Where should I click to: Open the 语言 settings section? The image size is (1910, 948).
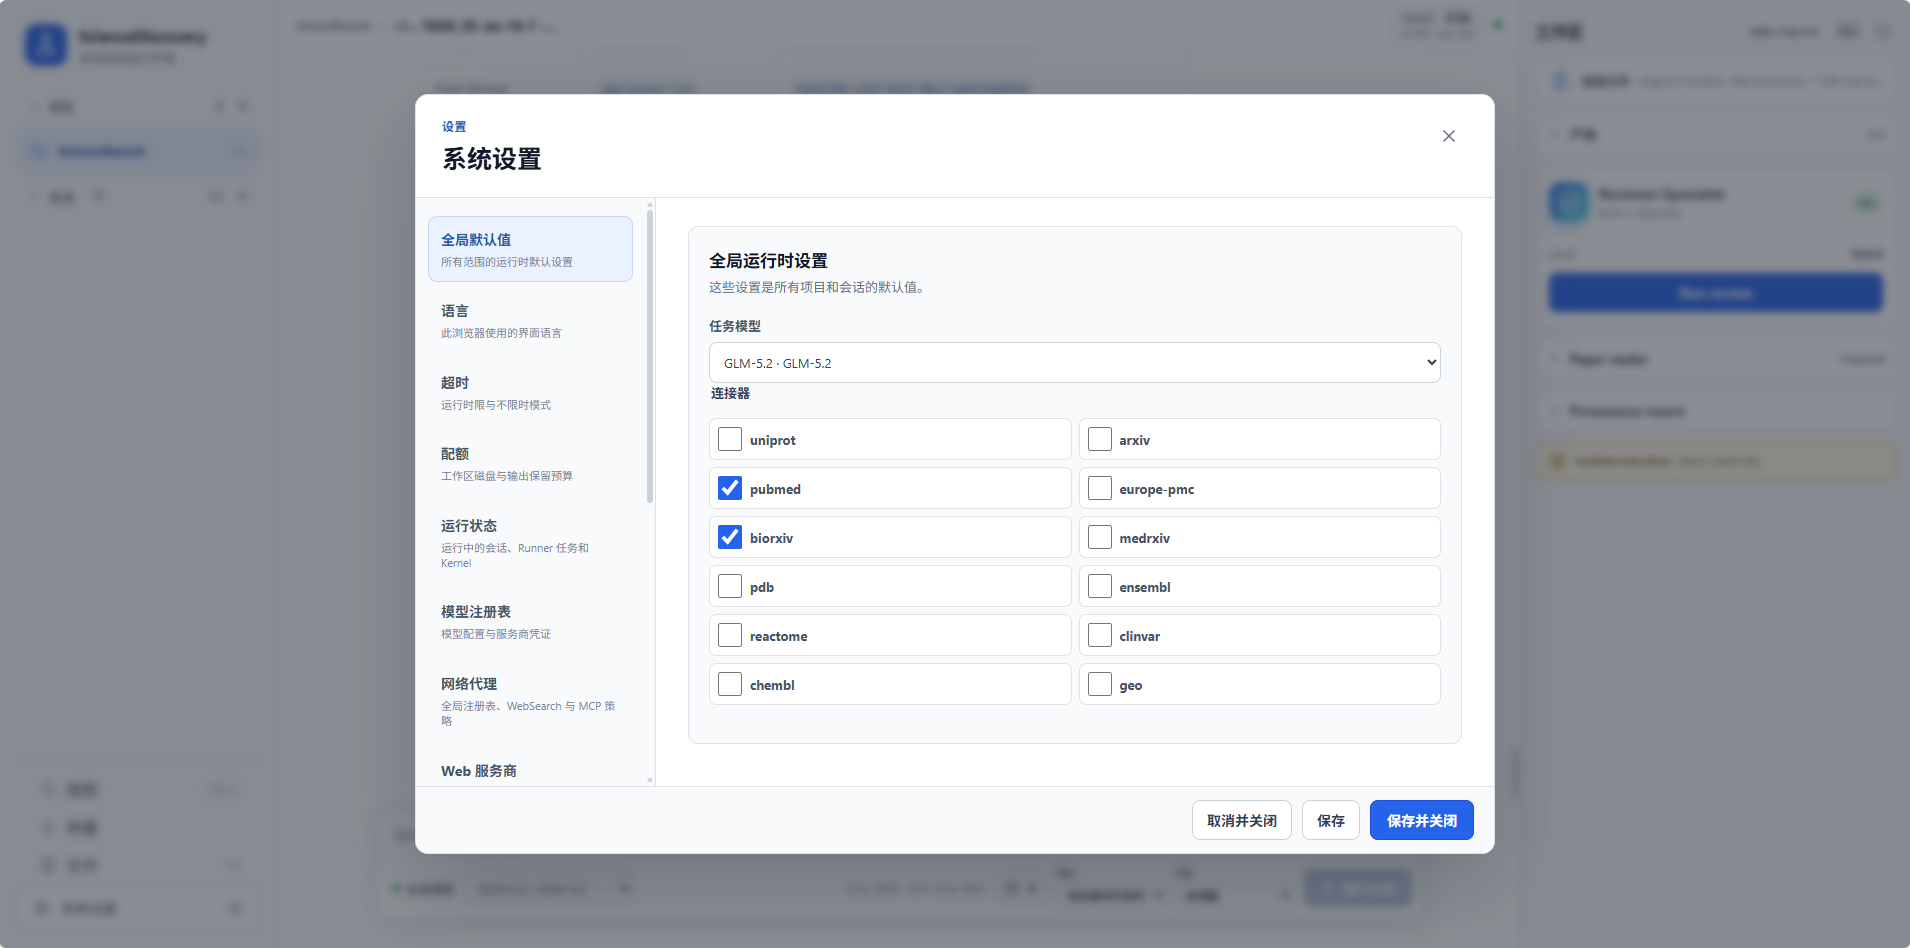[530, 321]
